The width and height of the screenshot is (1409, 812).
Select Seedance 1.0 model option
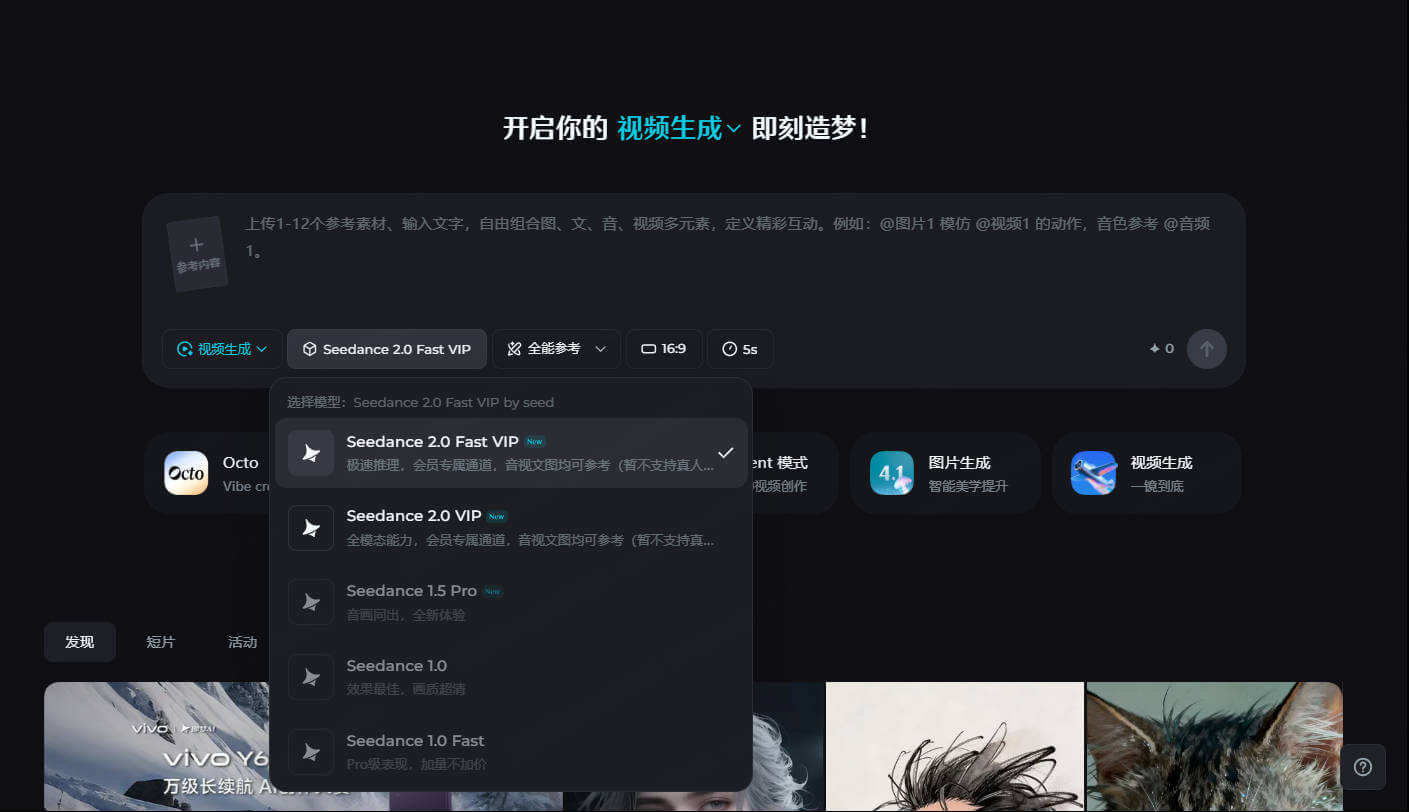[x=511, y=677]
